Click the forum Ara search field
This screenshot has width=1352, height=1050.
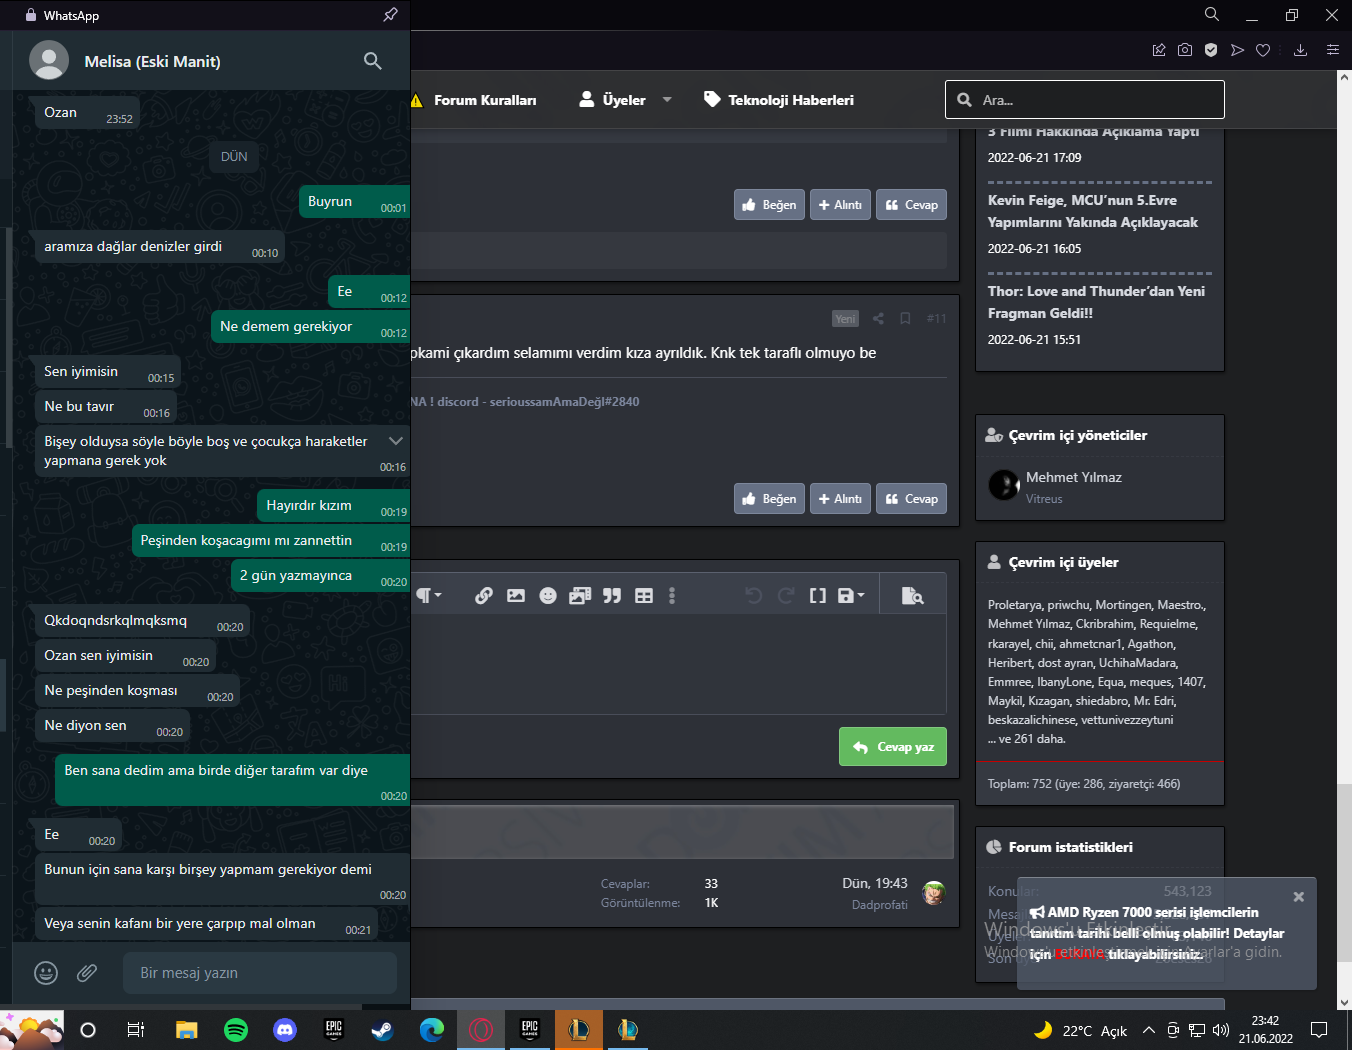[x=1085, y=100]
